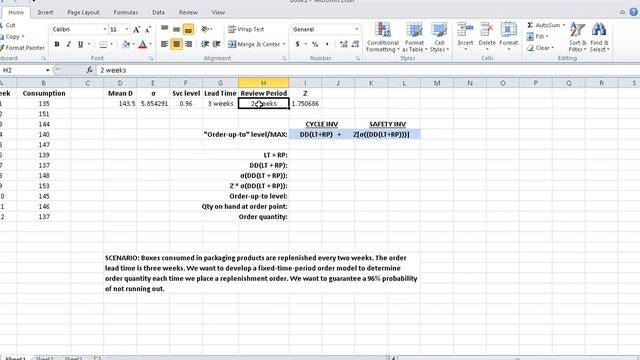The image size is (640, 360).
Task: Click Decrease Indent icon
Action: click(x=205, y=44)
